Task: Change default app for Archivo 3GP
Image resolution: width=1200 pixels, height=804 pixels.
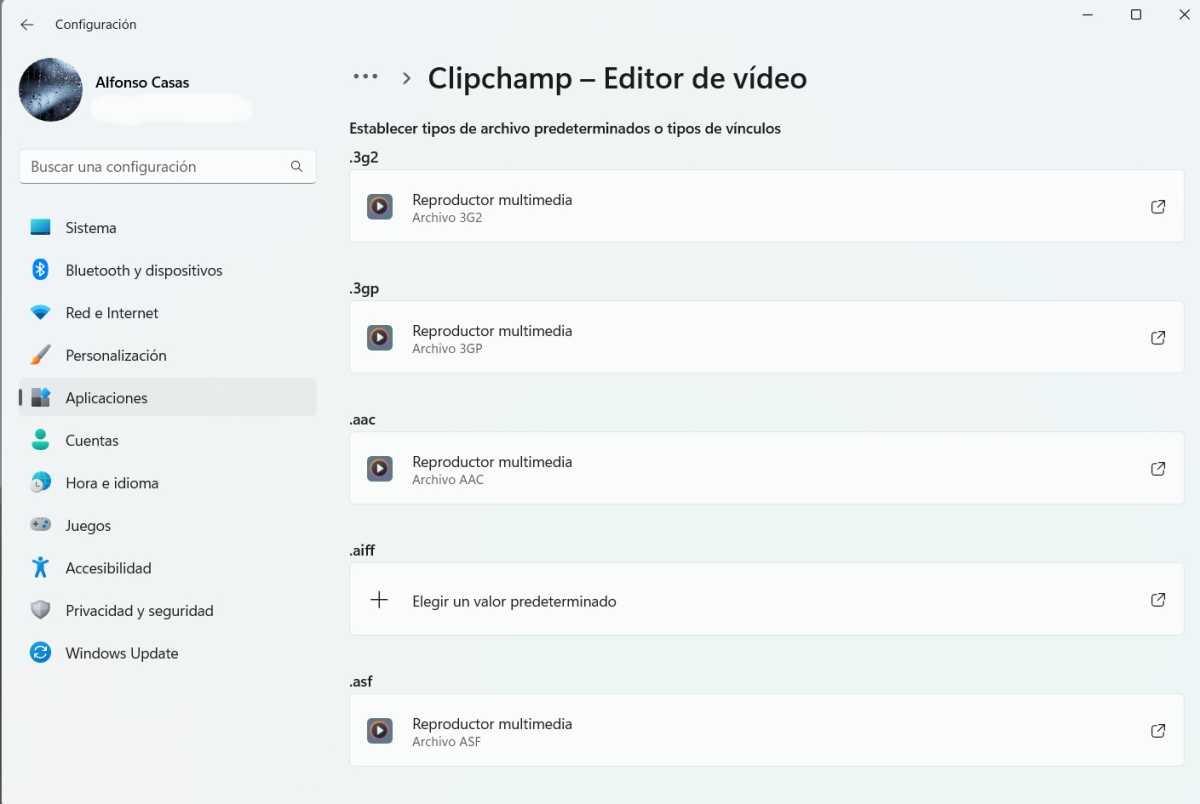Action: tap(767, 338)
